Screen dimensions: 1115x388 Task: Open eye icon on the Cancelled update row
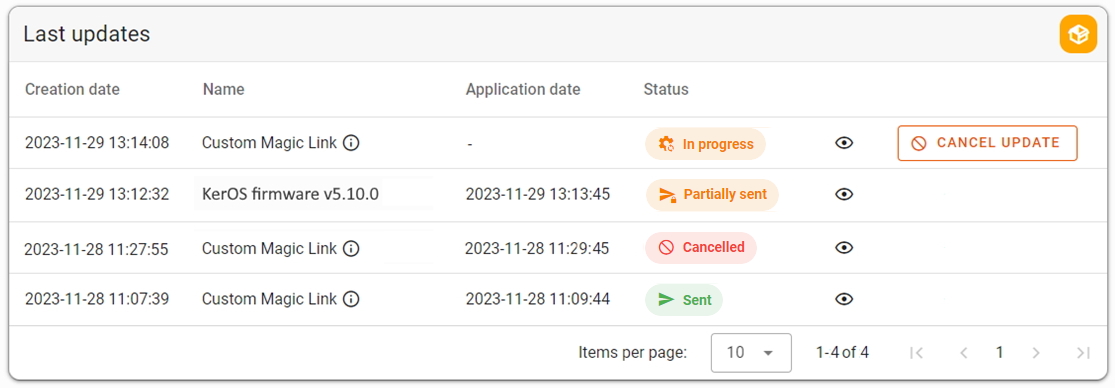pyautogui.click(x=844, y=247)
